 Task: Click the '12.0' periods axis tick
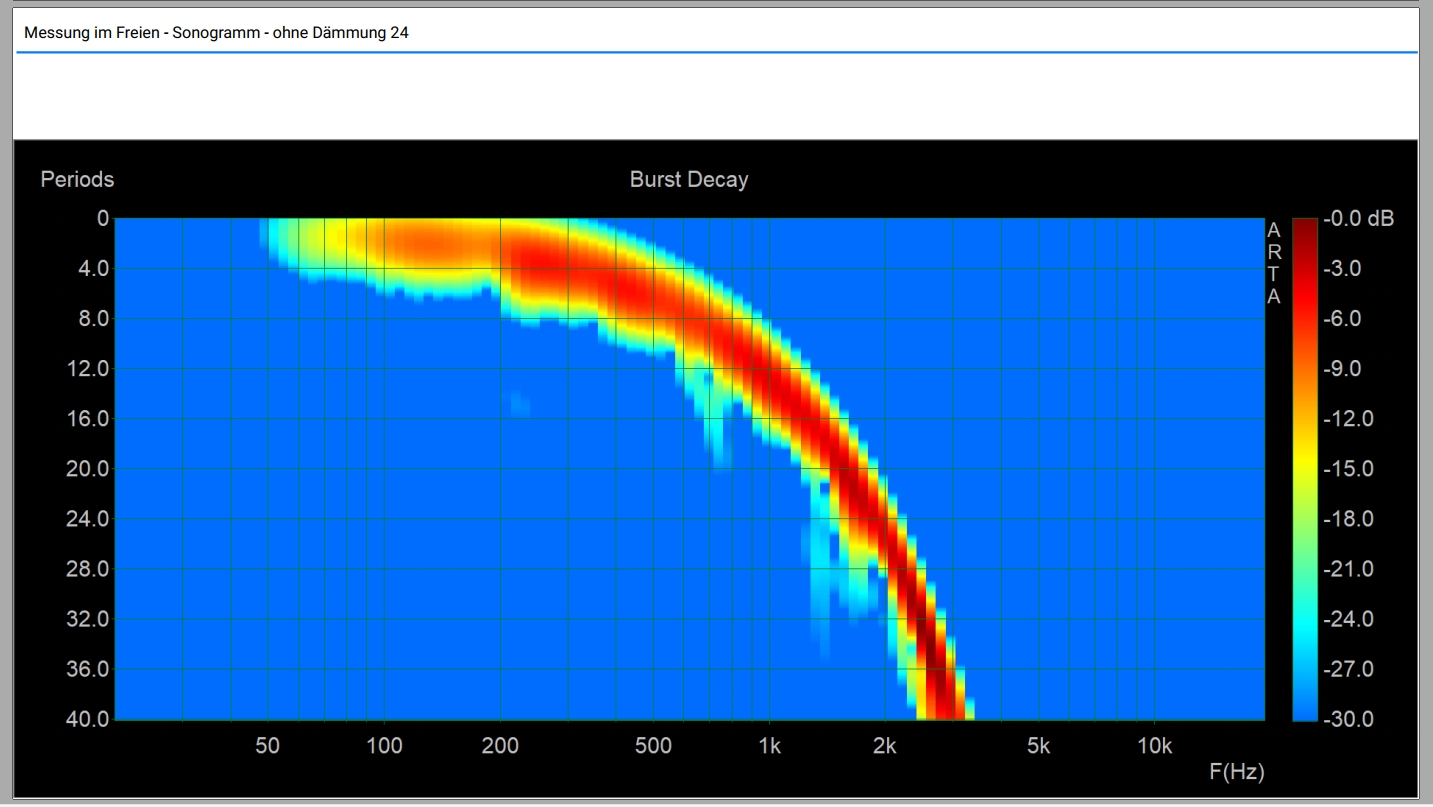[x=87, y=369]
